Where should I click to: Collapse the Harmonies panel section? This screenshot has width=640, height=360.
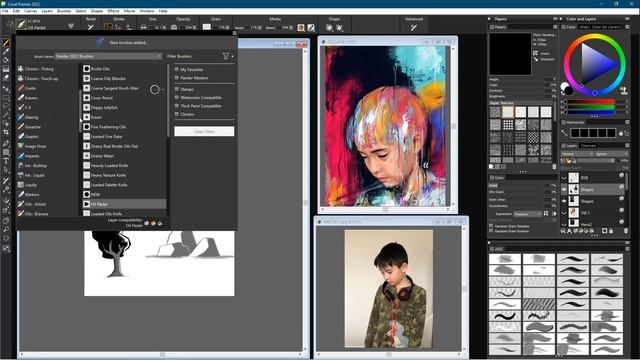pos(564,122)
